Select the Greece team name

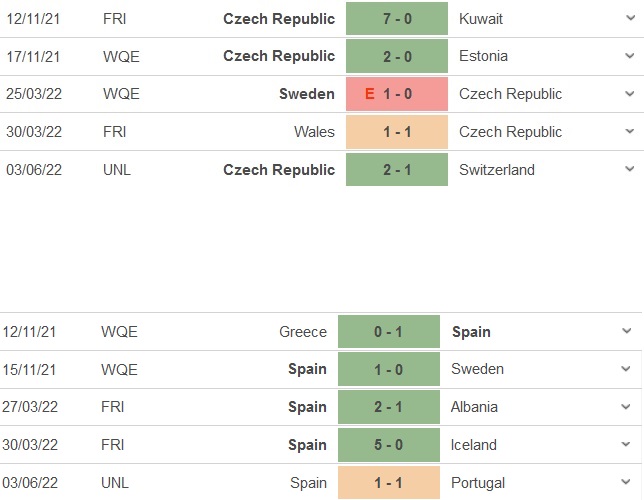click(303, 332)
